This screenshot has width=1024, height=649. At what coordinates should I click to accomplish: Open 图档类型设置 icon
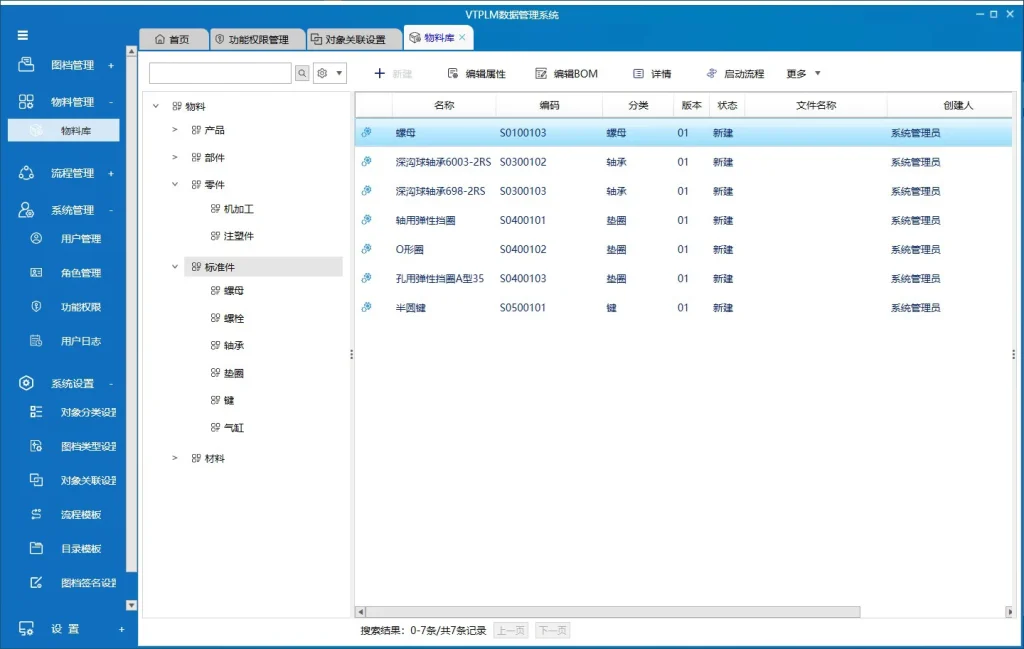click(36, 446)
